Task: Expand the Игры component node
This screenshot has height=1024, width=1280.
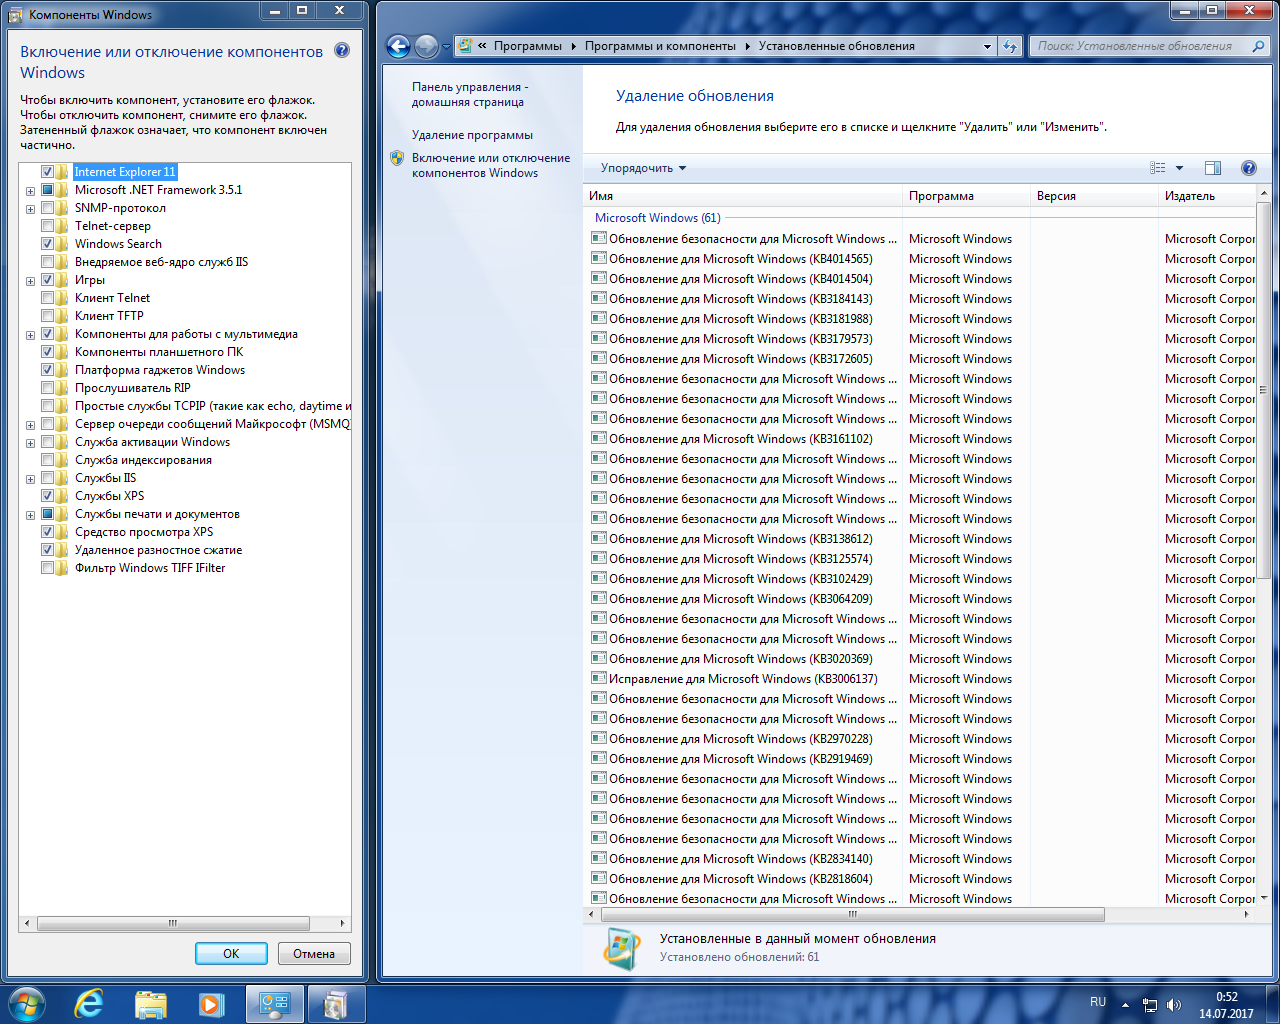Action: coord(30,281)
